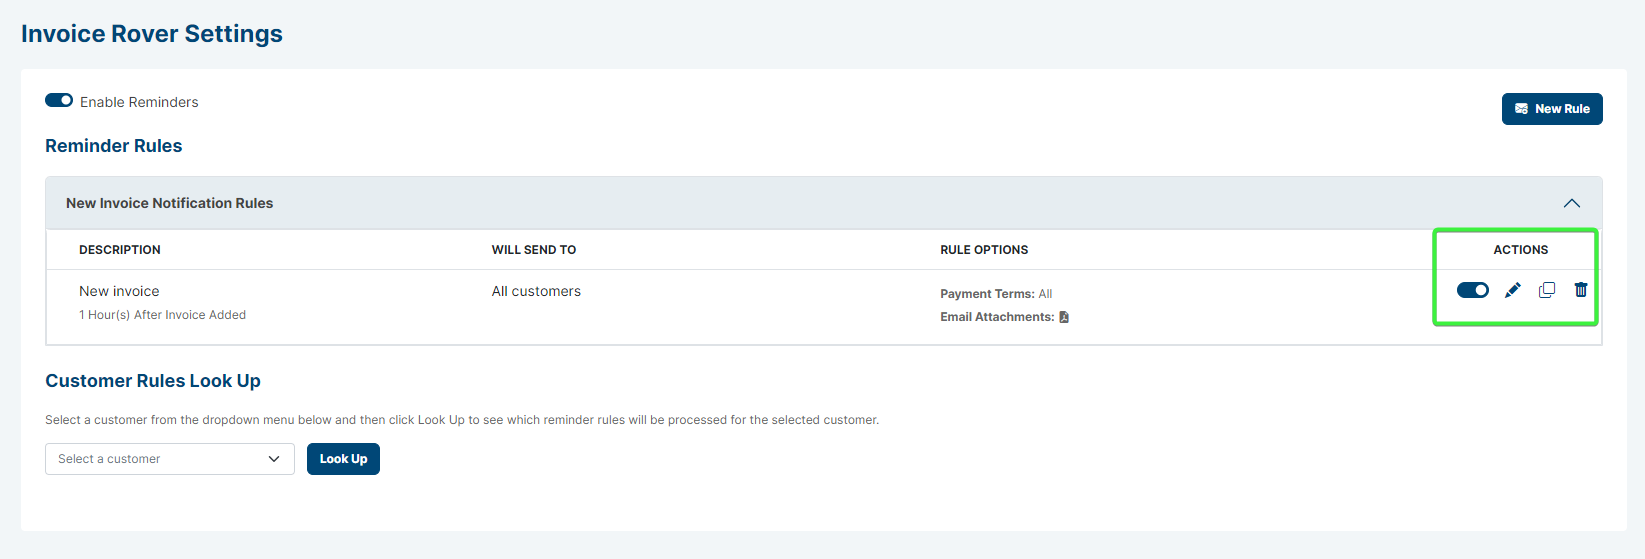Click the 'Reminder Rules' heading
The image size is (1645, 559).
coord(114,146)
